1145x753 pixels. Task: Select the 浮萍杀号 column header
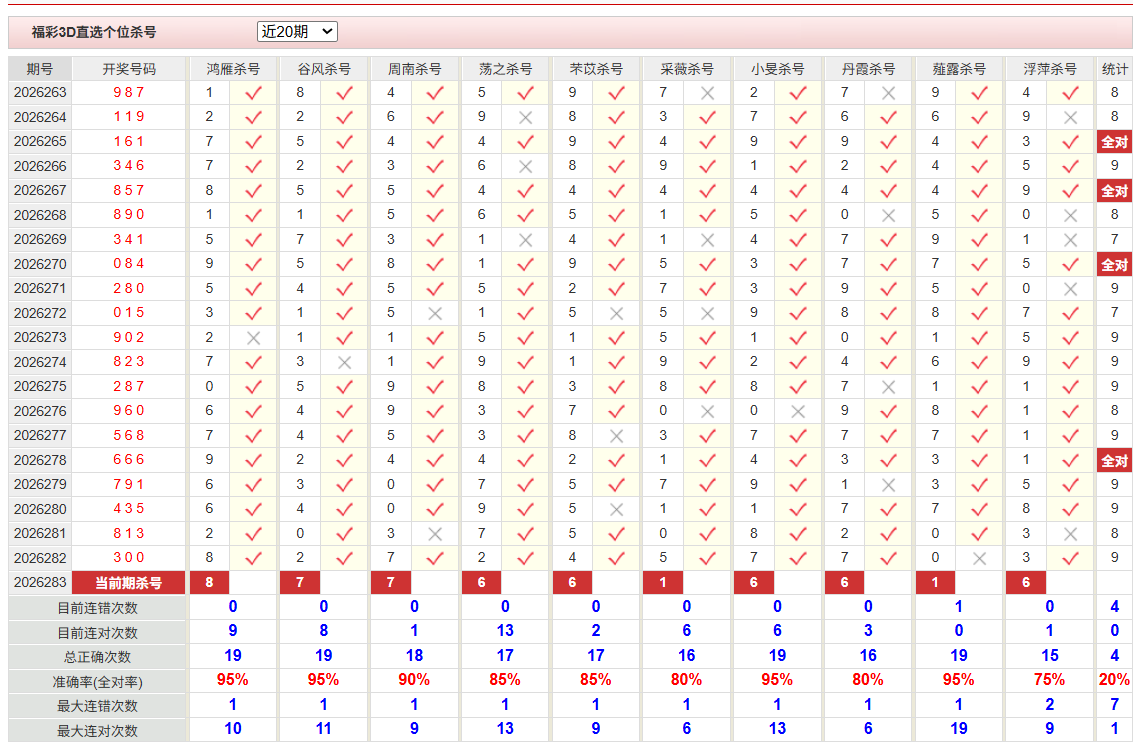point(1049,69)
